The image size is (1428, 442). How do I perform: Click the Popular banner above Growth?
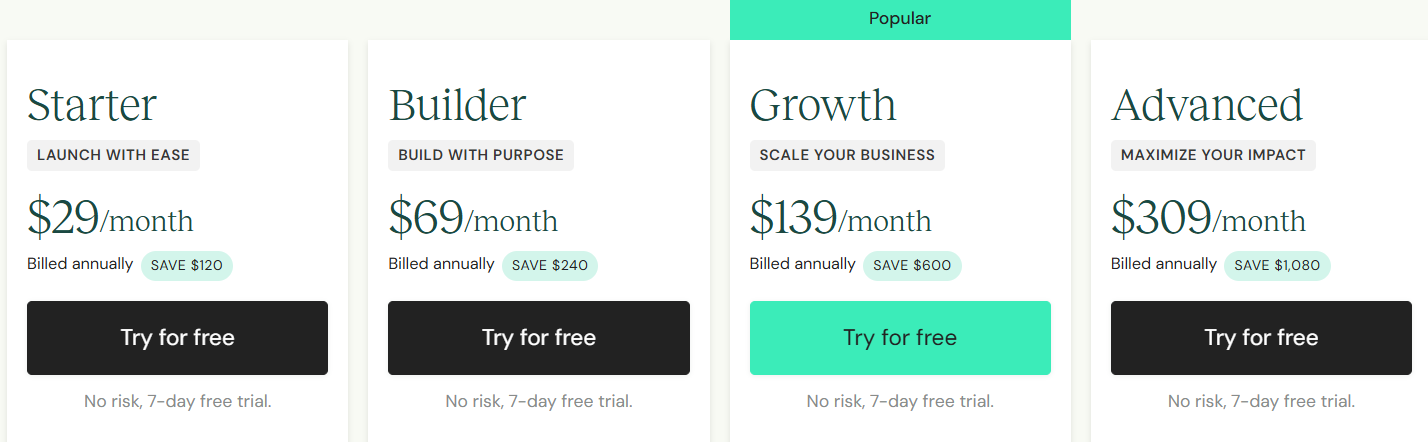[x=900, y=19]
